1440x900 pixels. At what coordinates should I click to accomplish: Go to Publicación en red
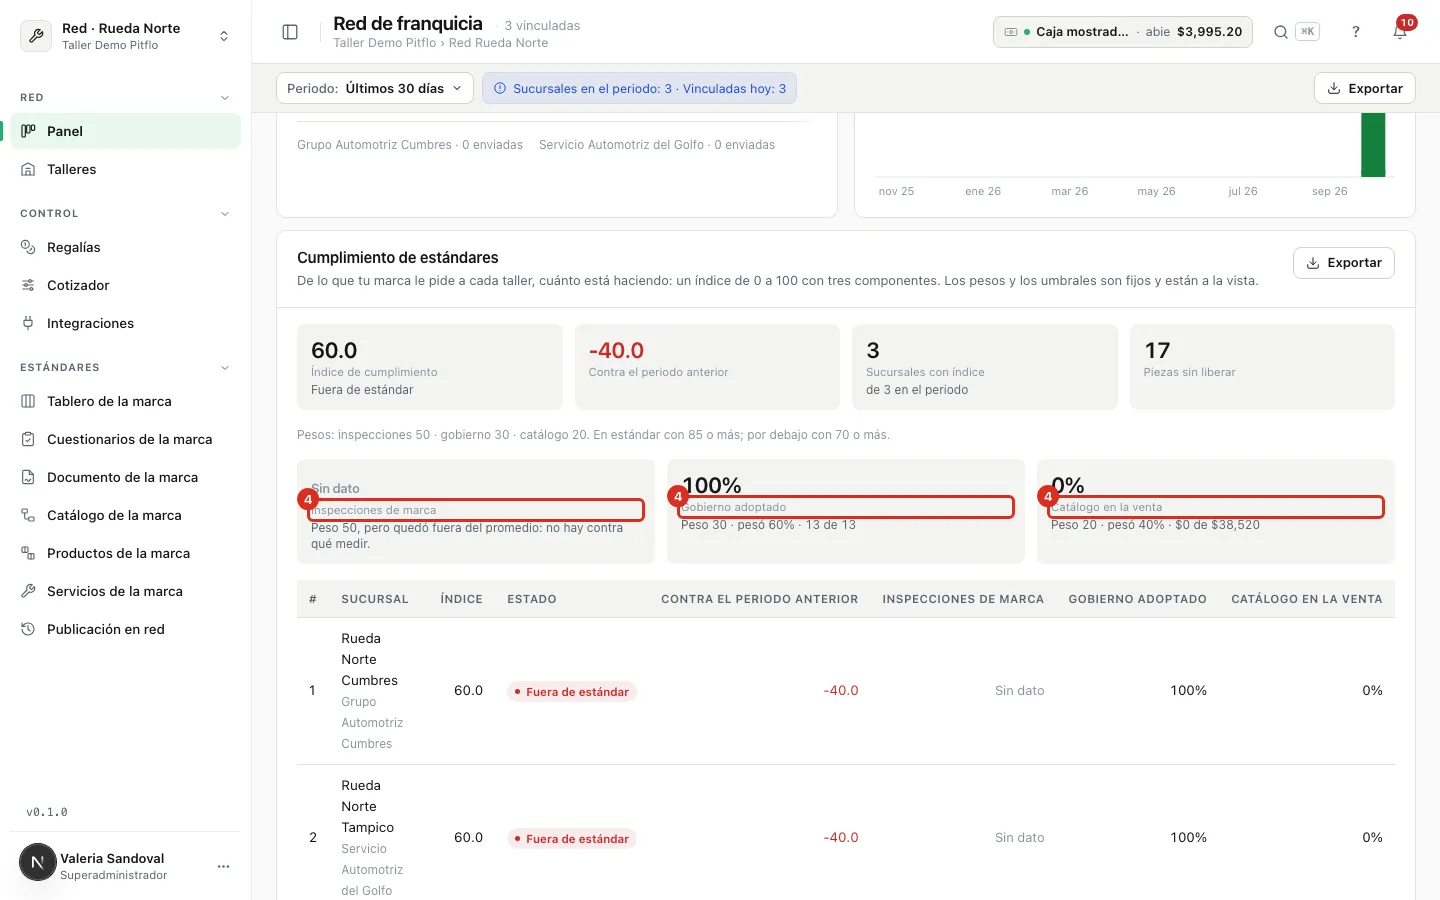pyautogui.click(x=126, y=629)
